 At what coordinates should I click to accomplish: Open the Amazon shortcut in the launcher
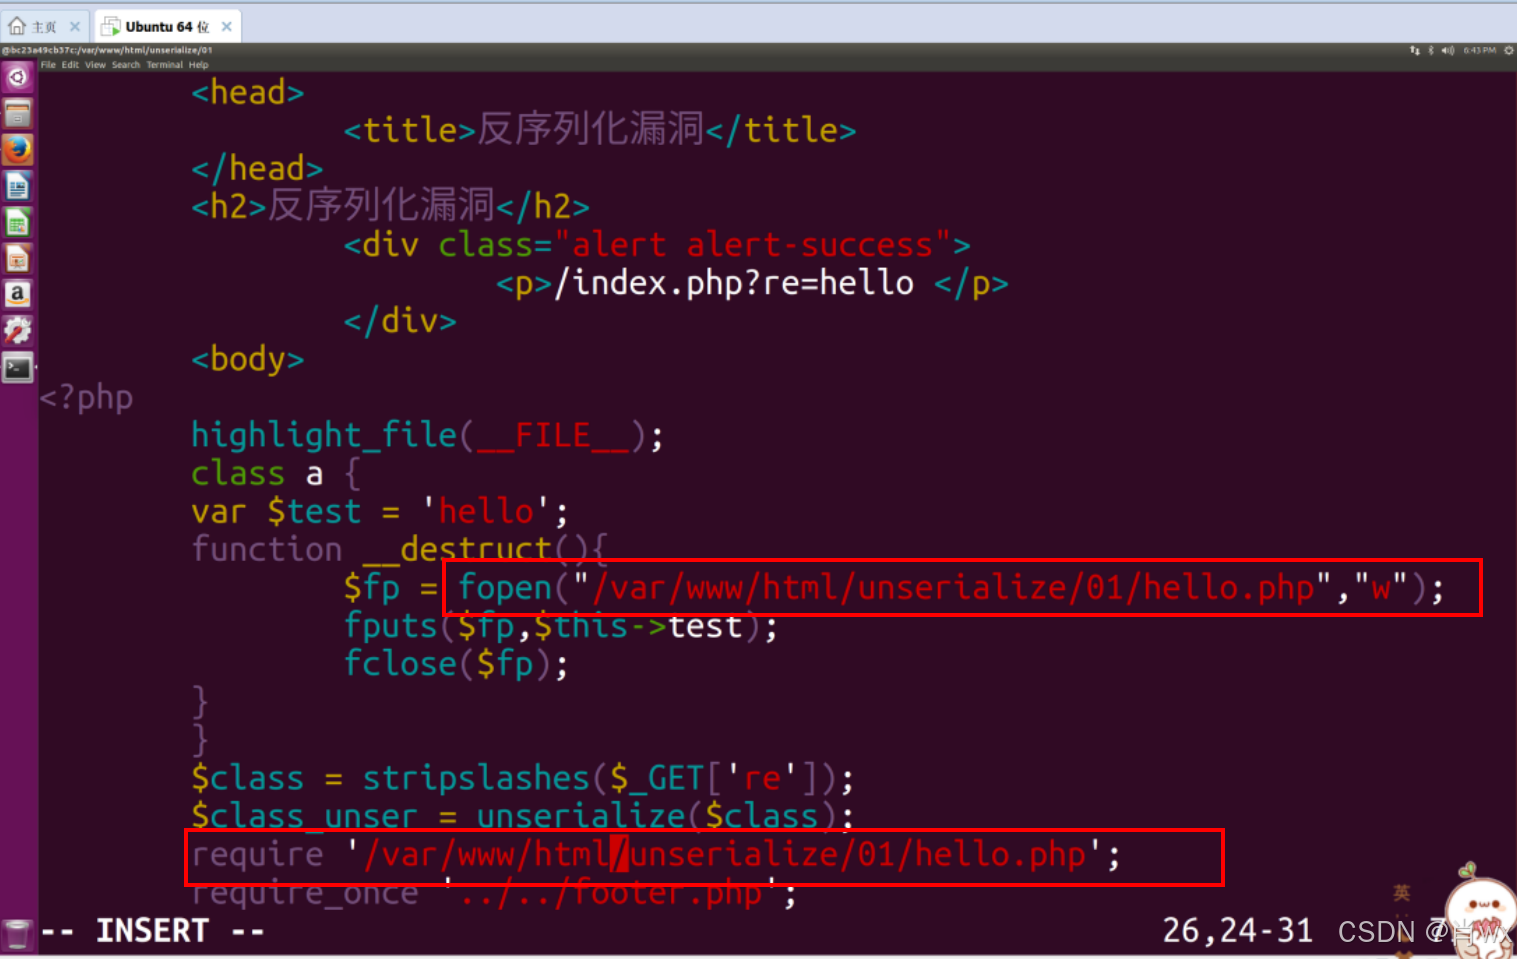(17, 294)
